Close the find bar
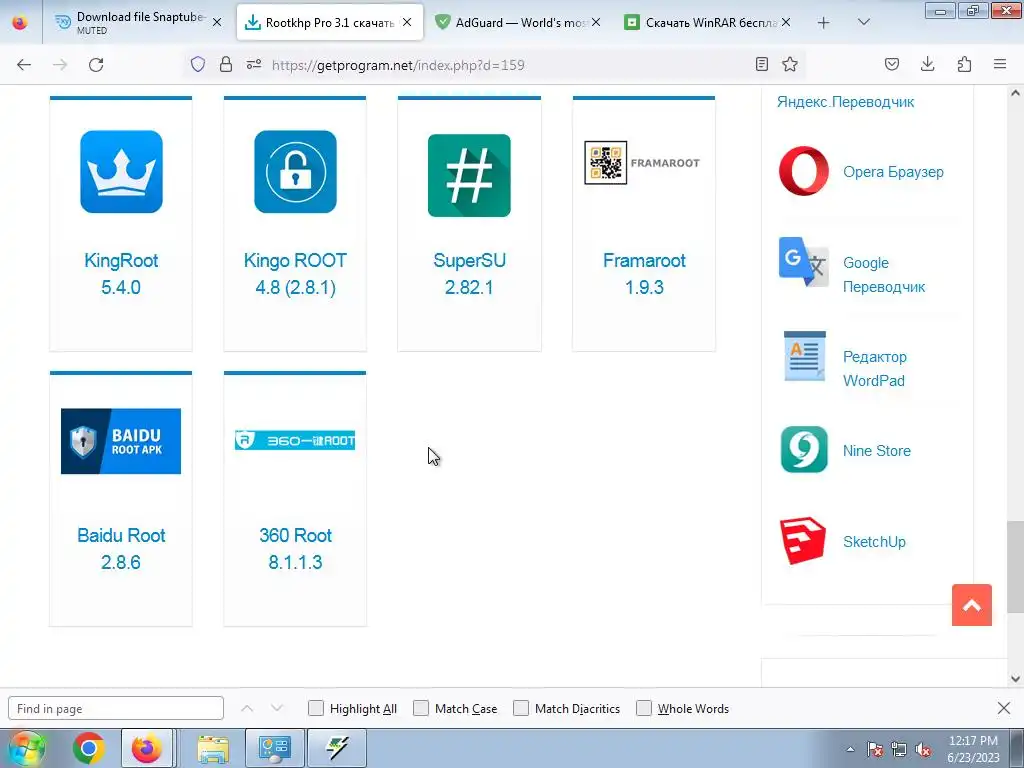Screen dimensions: 1024x768 (x=1004, y=708)
